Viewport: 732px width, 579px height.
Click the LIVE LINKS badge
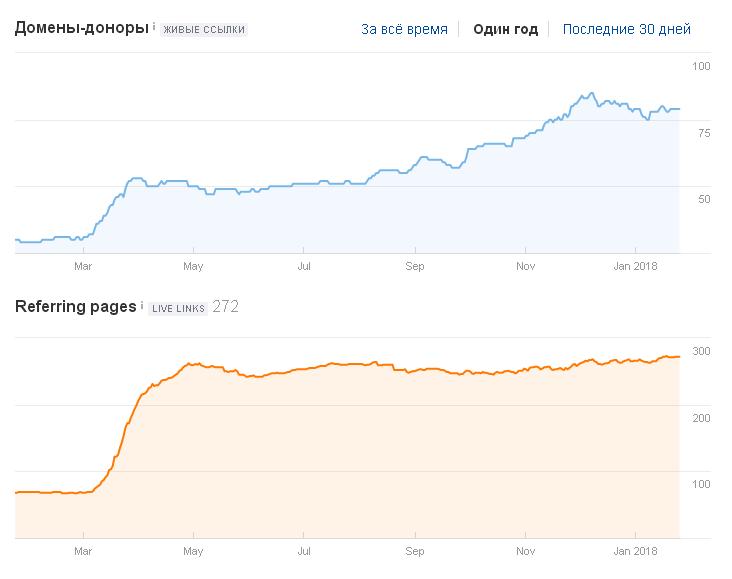coord(178,309)
